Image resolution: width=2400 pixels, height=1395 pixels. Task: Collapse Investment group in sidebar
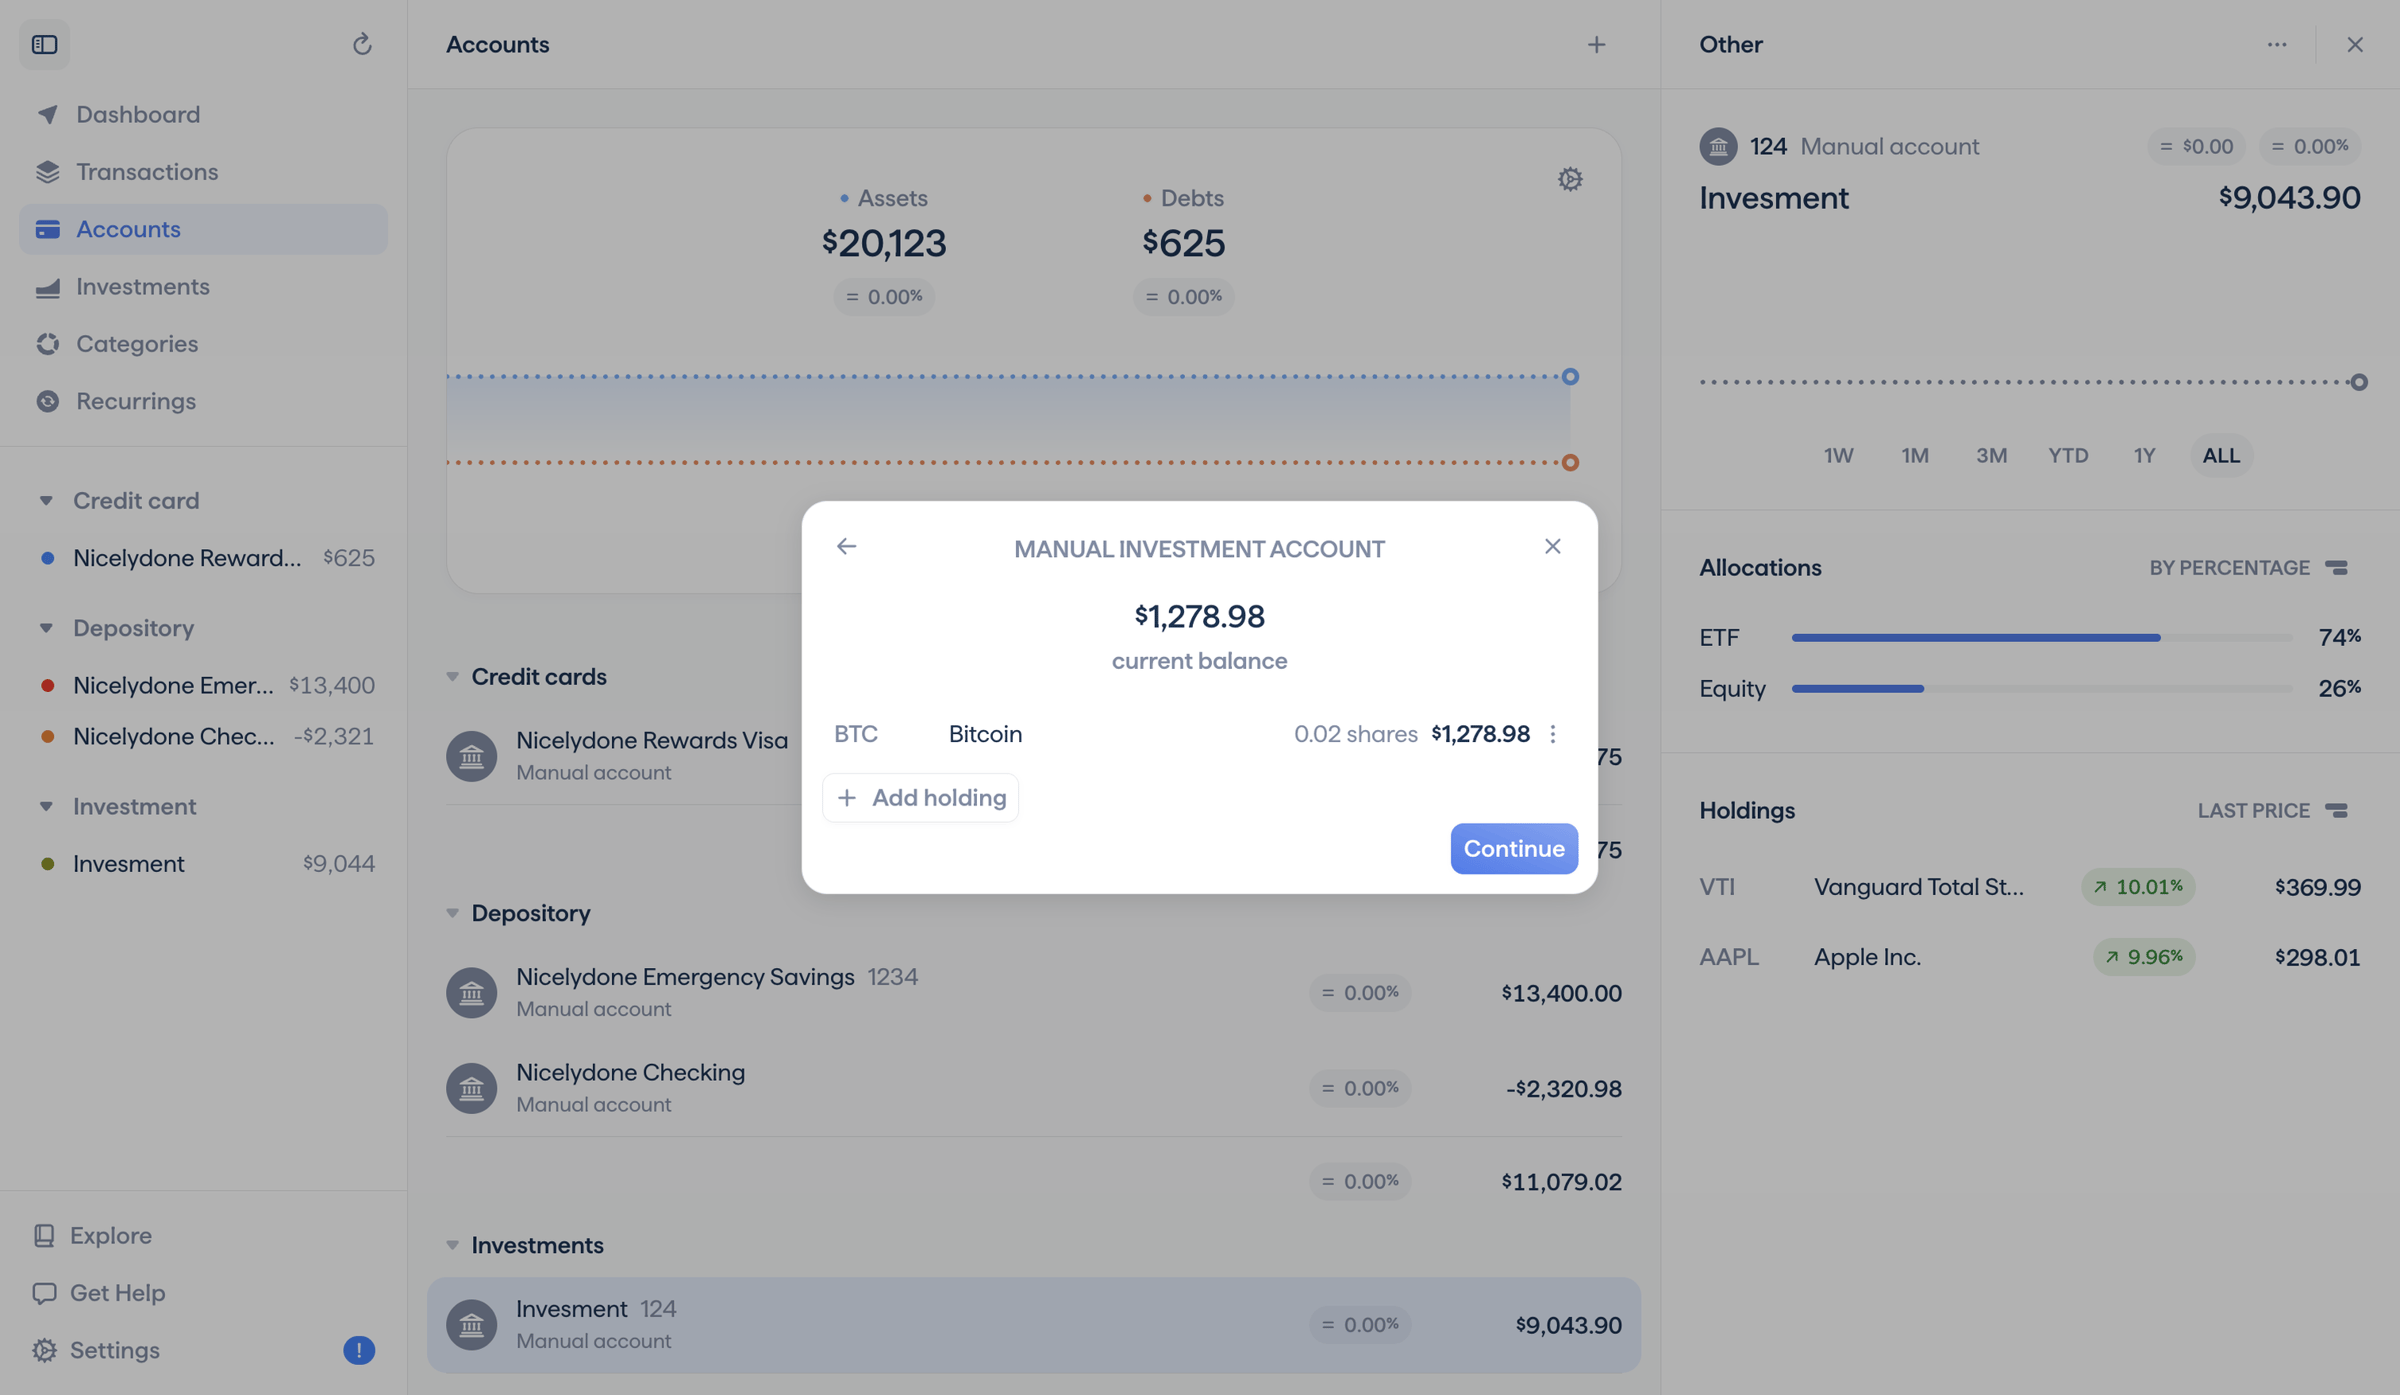[x=46, y=806]
